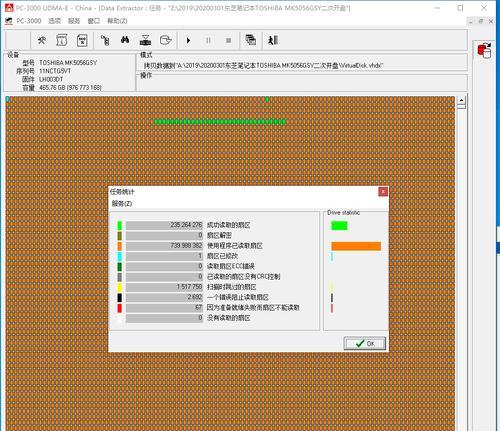This screenshot has height=431, width=500.
Task: Stop the task with the stop button
Action: [228, 40]
